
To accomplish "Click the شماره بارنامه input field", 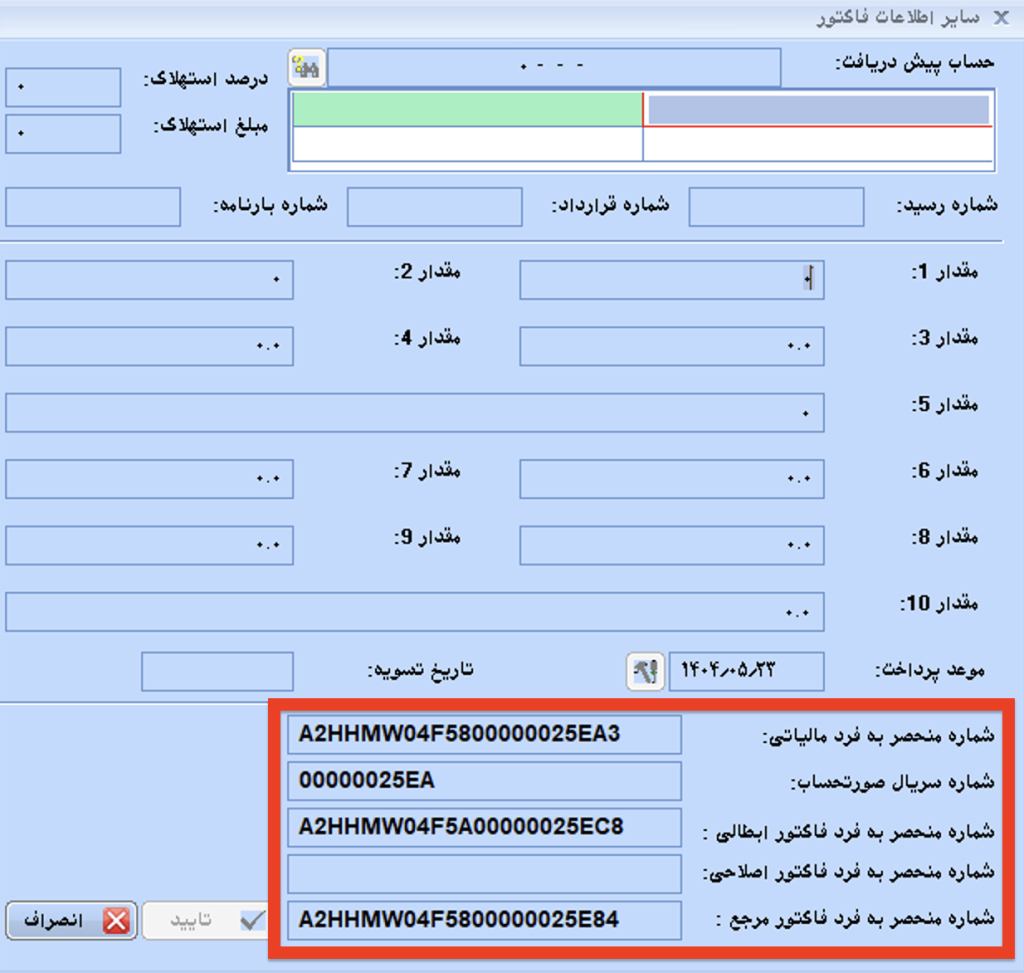I will coord(93,207).
